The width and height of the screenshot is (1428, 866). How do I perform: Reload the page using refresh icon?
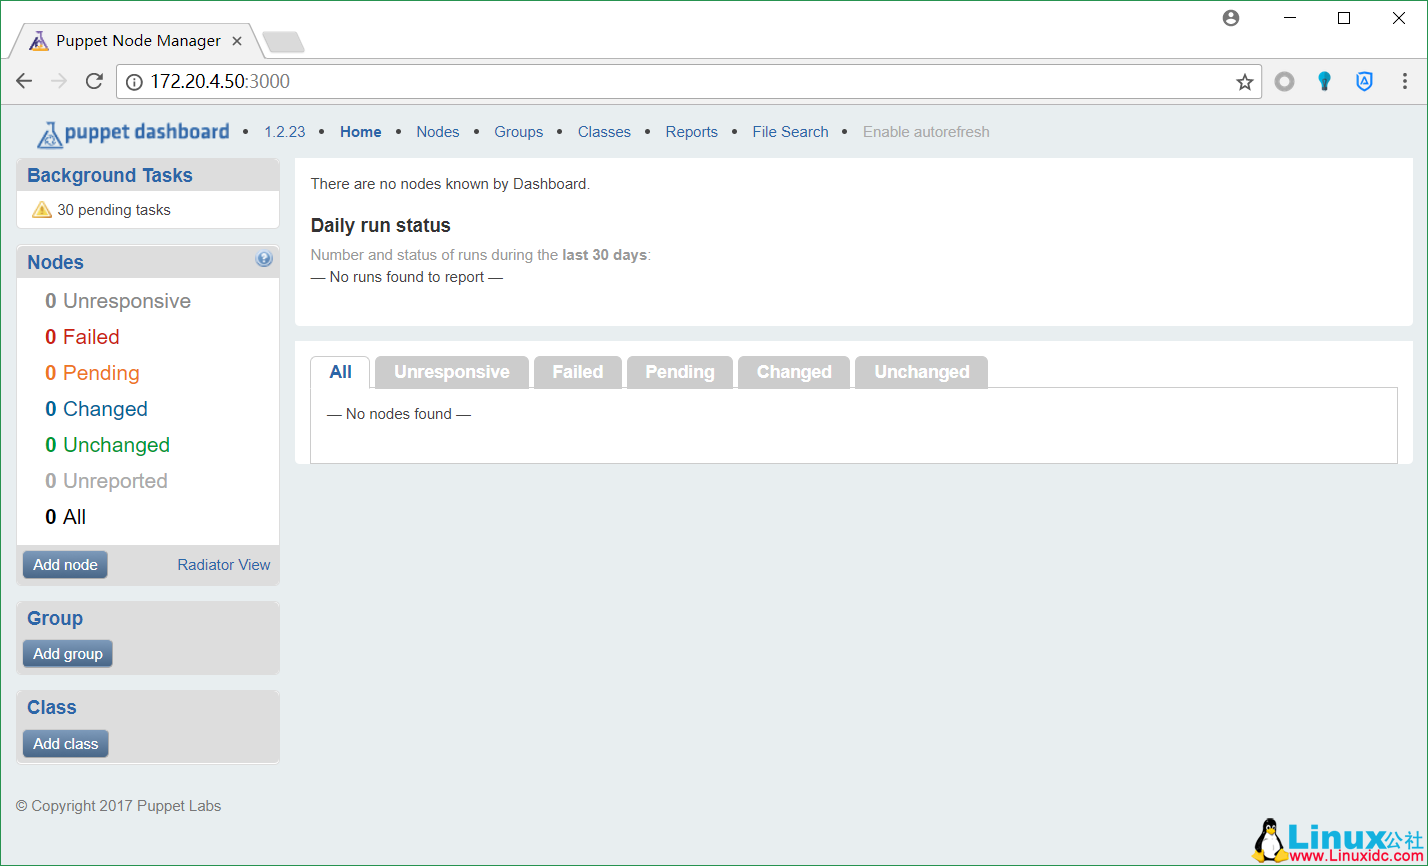click(x=94, y=82)
